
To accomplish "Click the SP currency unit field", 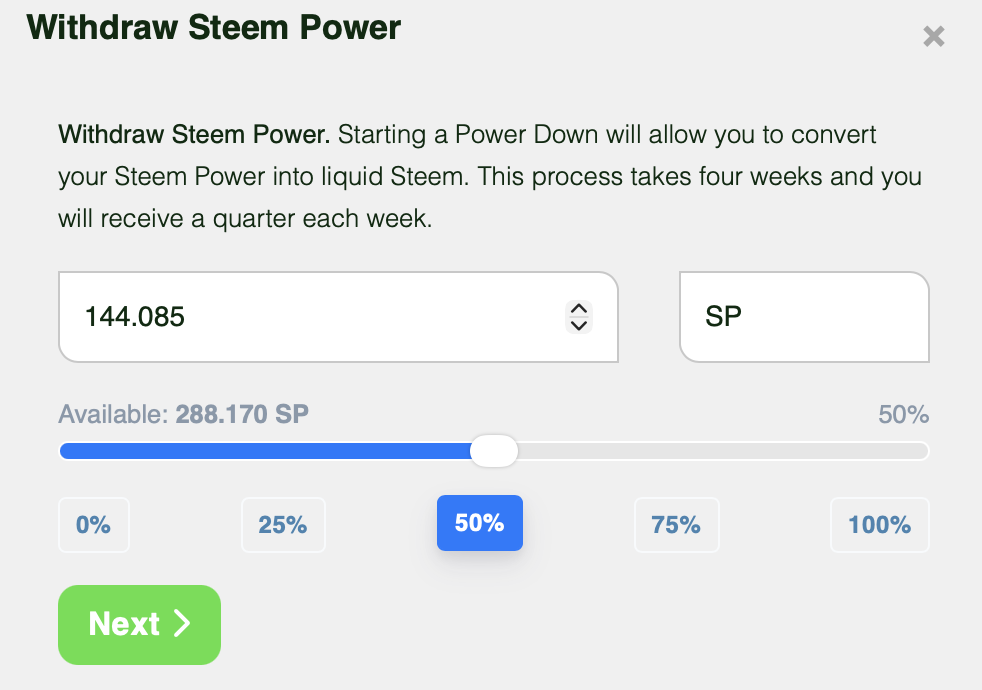I will click(x=803, y=317).
